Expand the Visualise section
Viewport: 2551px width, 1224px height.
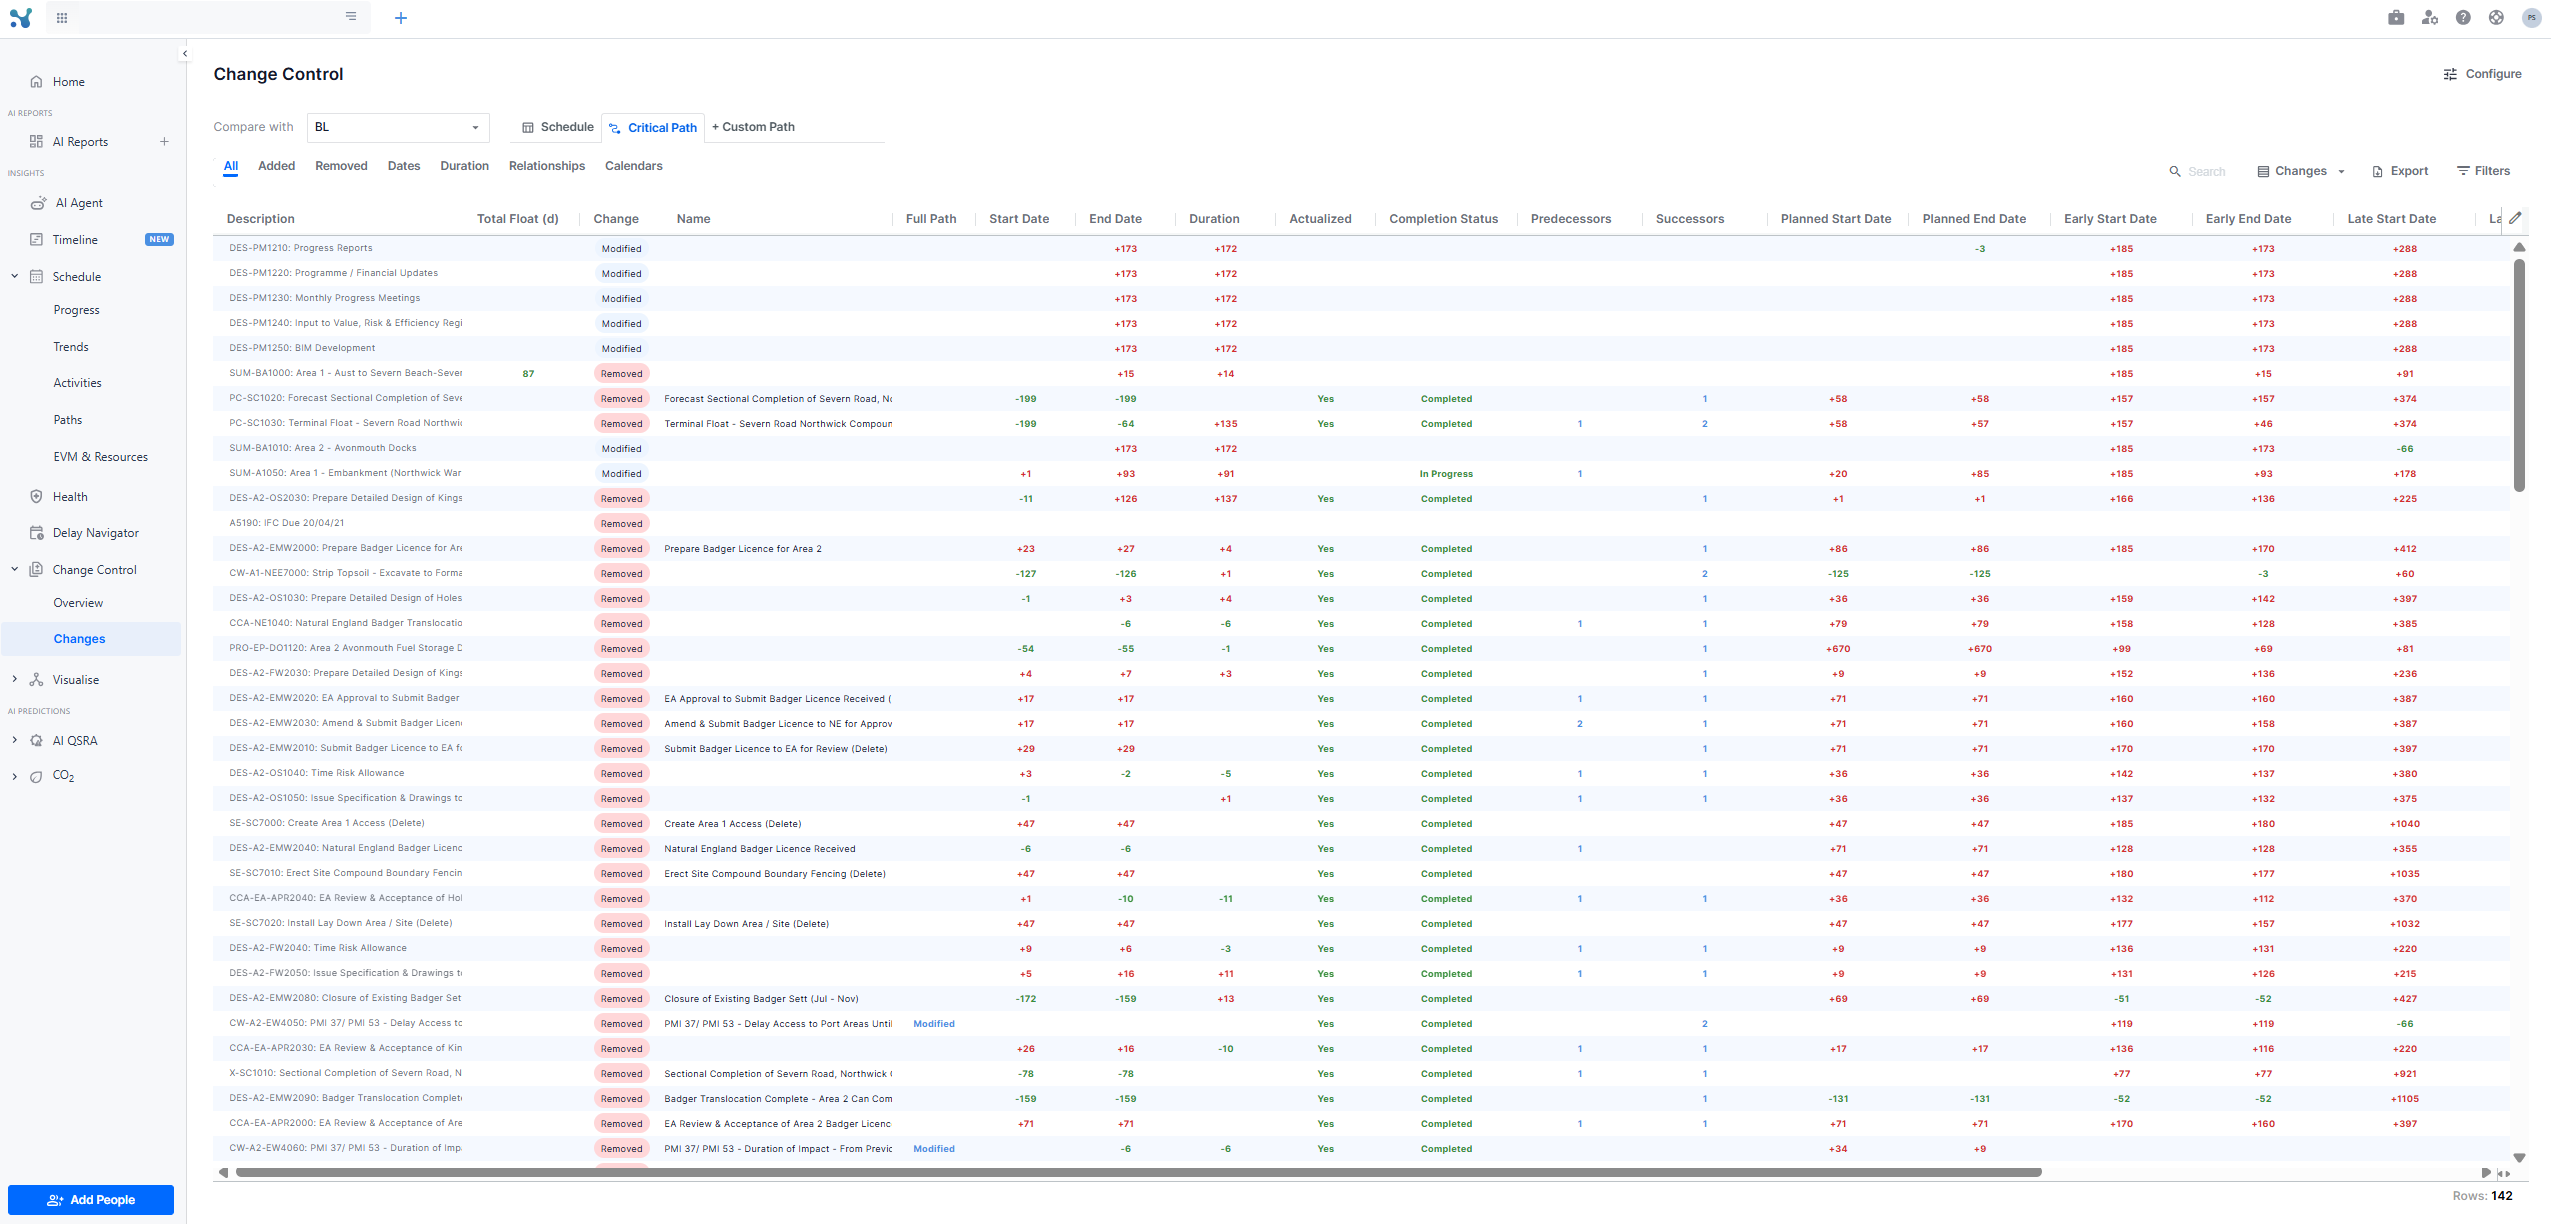coord(14,679)
